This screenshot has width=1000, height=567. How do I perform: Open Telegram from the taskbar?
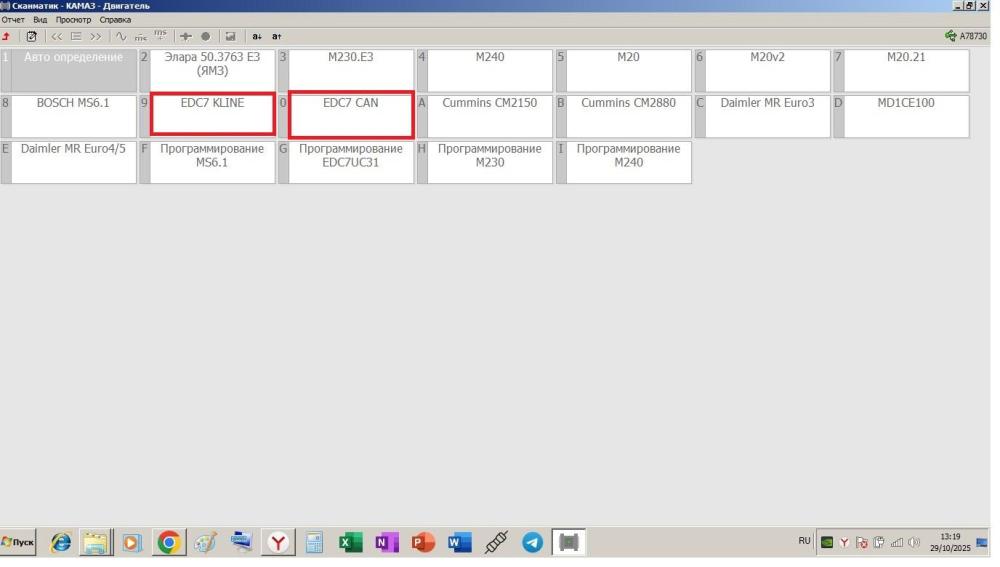click(x=532, y=543)
